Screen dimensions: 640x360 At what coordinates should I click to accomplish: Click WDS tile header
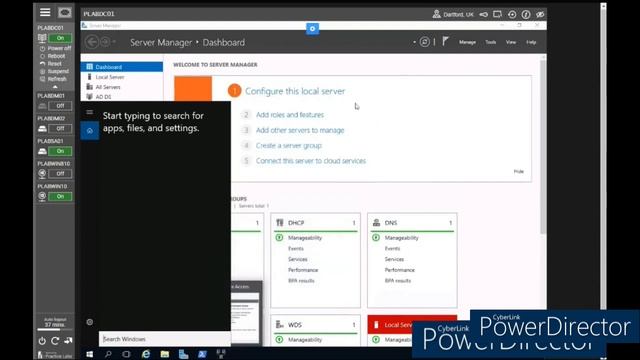pos(316,325)
